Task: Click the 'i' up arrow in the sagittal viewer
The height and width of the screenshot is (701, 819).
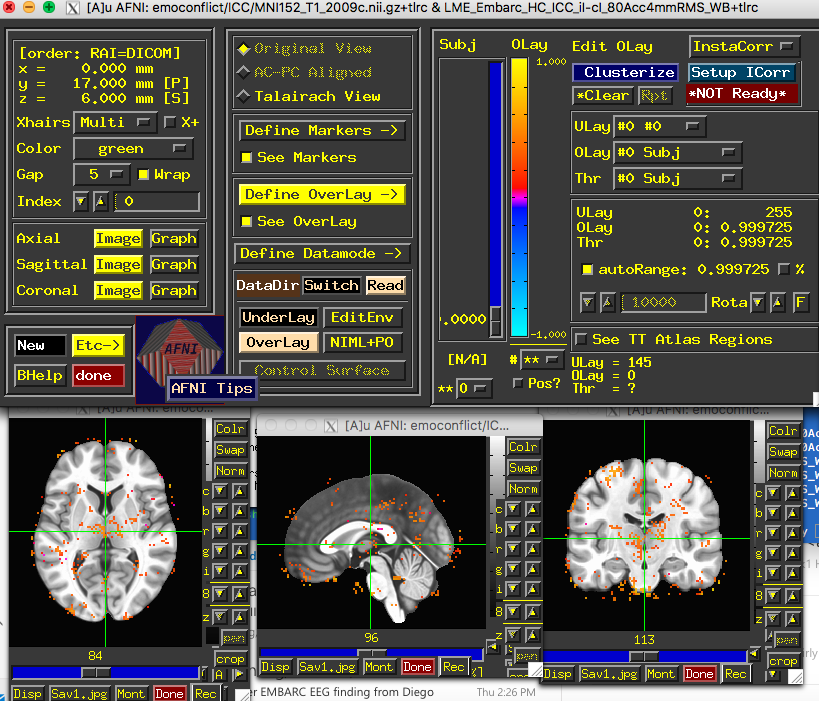Action: (532, 590)
